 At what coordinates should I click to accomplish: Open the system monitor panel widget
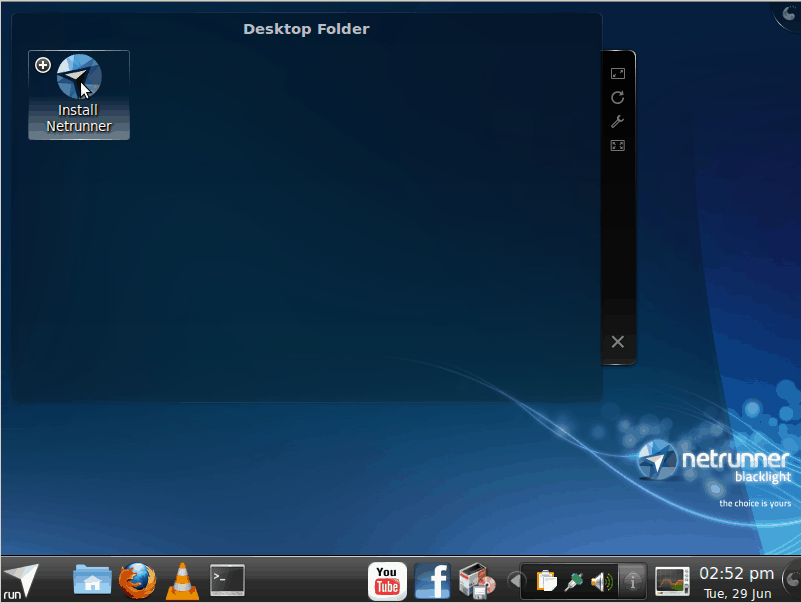(672, 581)
